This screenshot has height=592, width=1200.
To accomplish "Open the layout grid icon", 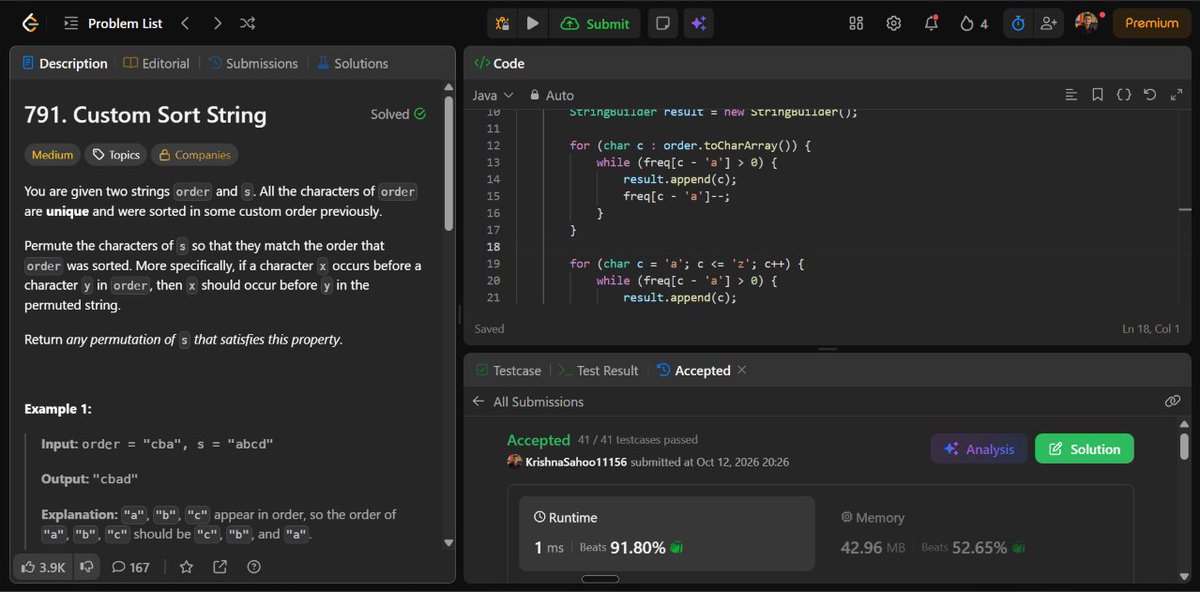I will point(856,23).
